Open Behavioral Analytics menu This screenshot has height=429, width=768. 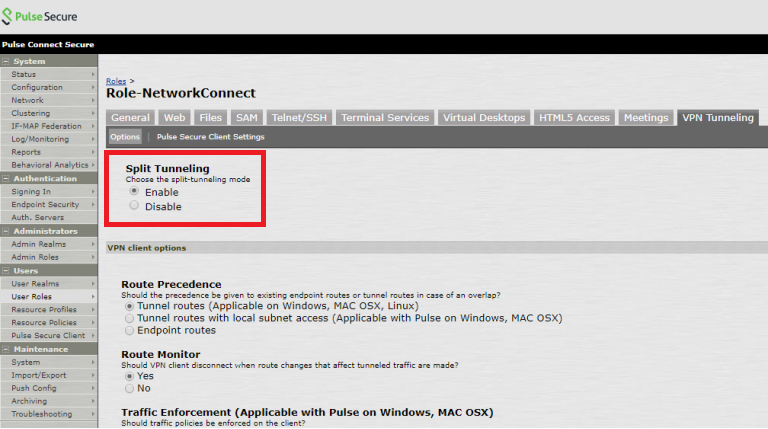point(48,165)
